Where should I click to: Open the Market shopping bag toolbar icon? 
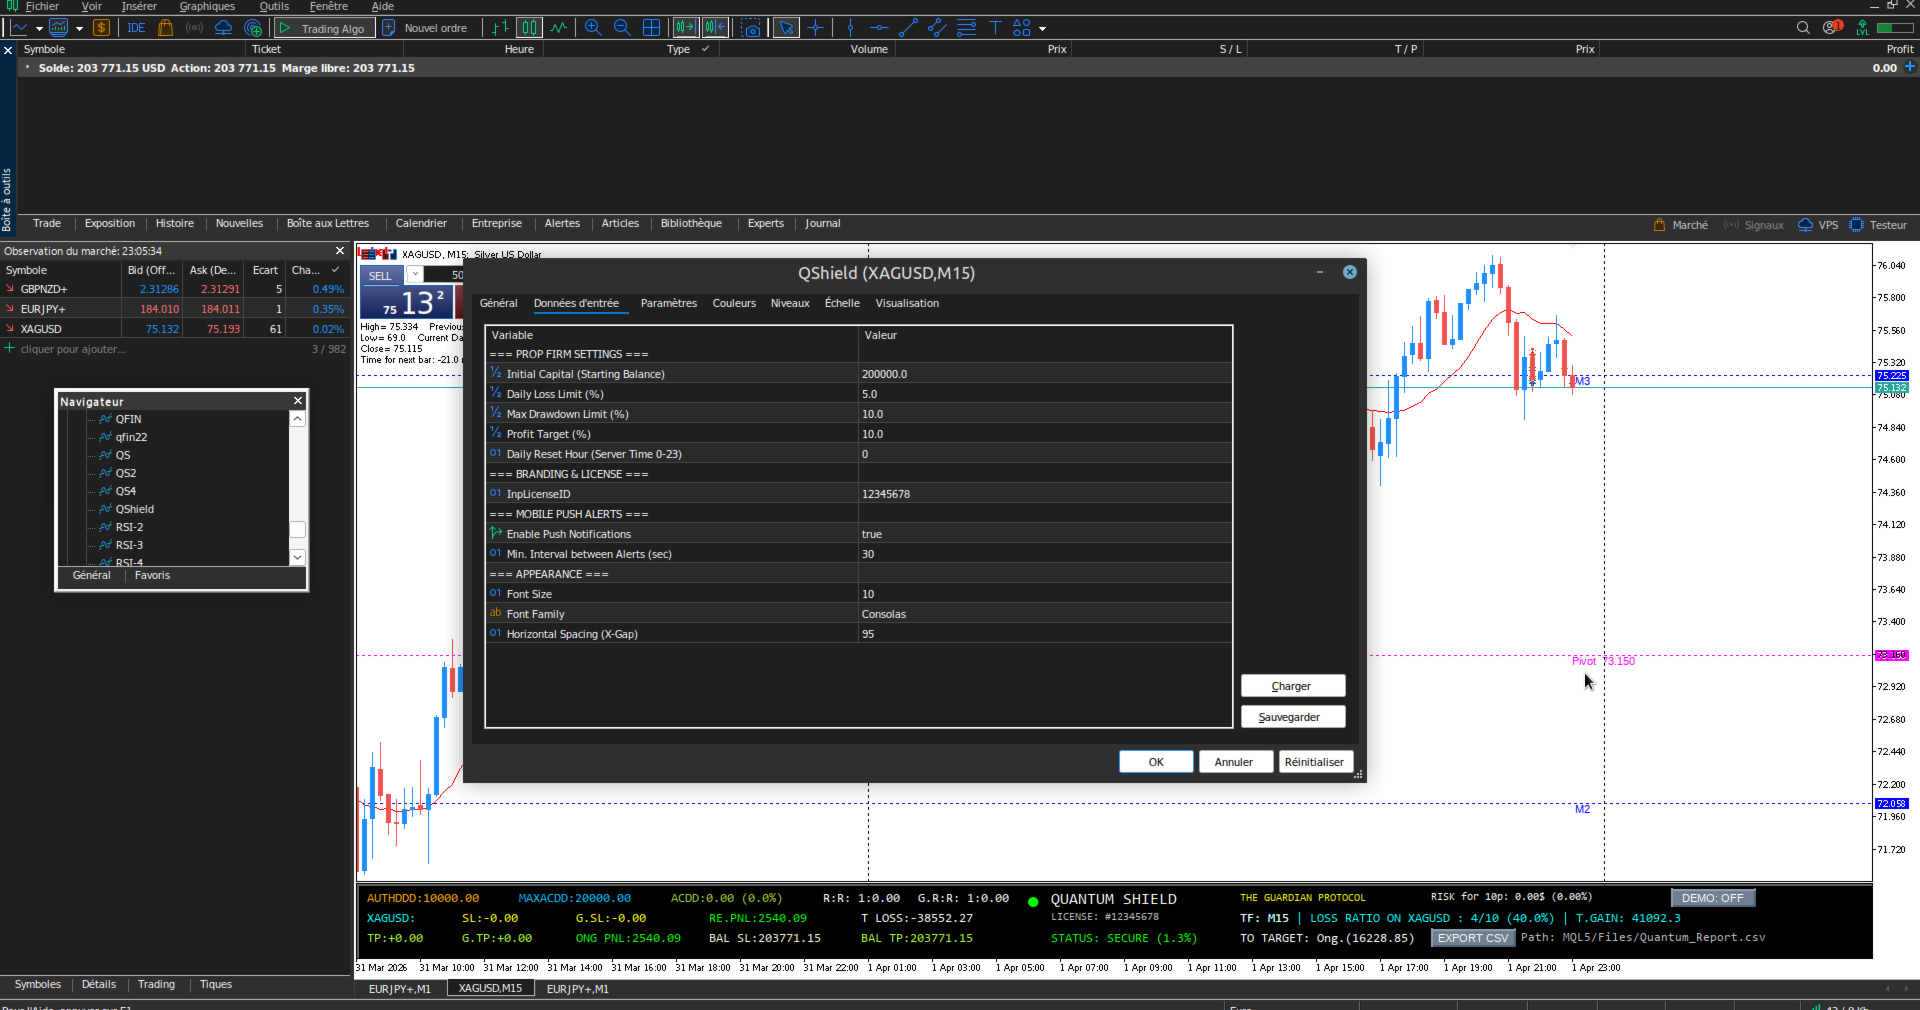166,28
